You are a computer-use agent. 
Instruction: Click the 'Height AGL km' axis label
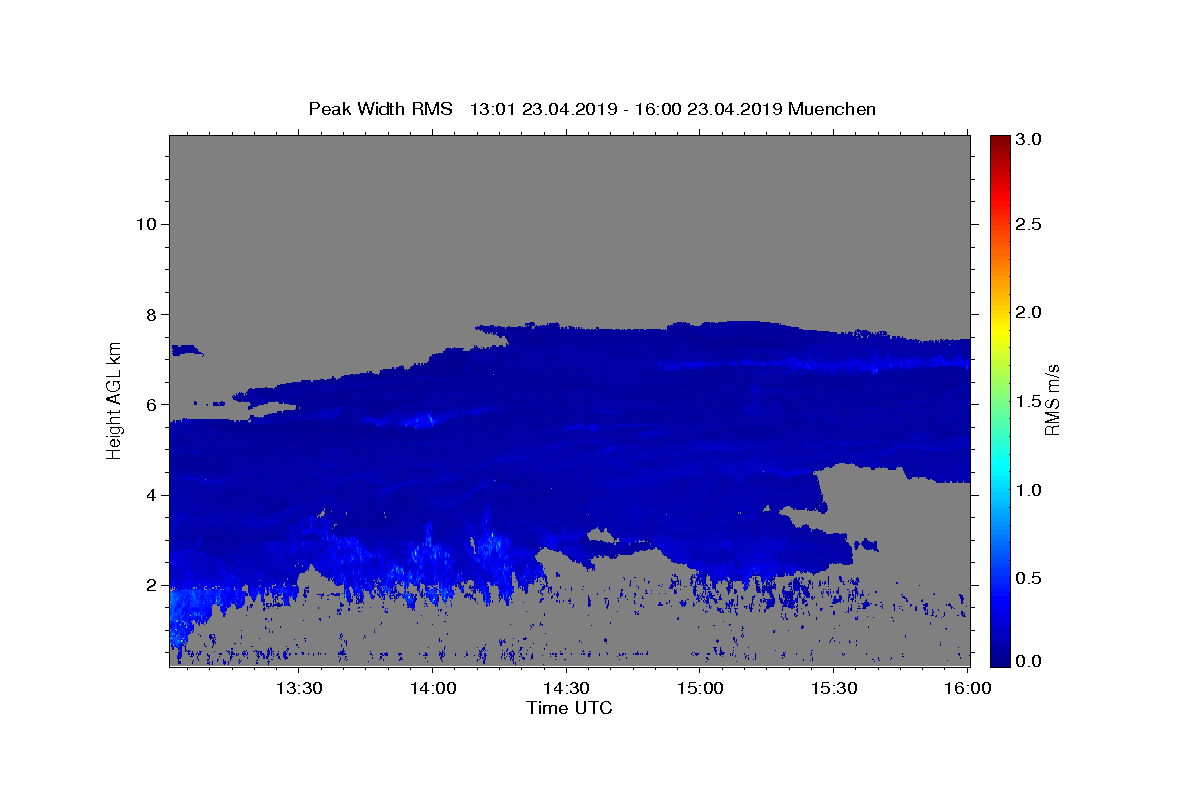click(x=115, y=400)
